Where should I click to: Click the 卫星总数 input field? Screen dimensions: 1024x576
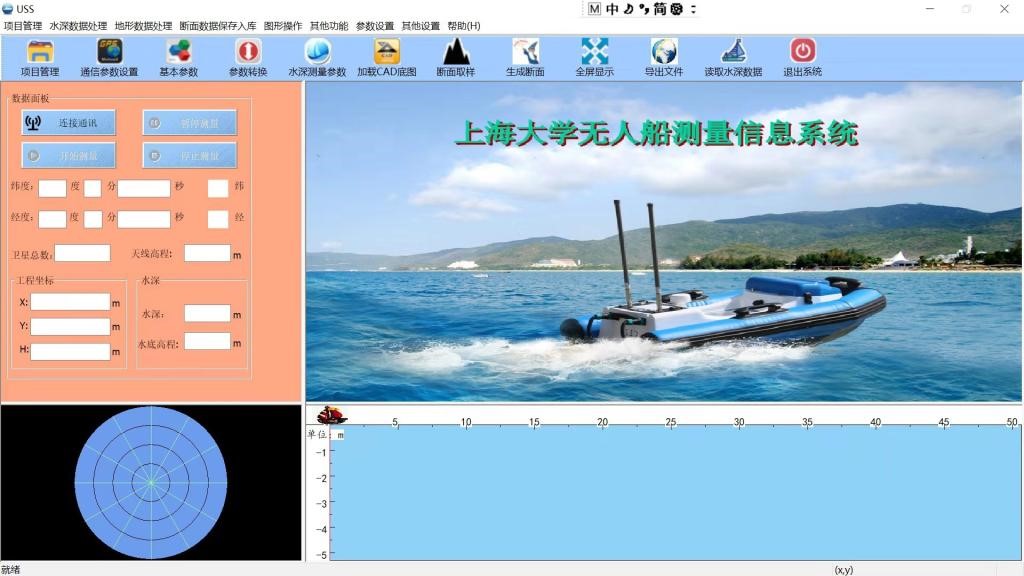pyautogui.click(x=82, y=253)
